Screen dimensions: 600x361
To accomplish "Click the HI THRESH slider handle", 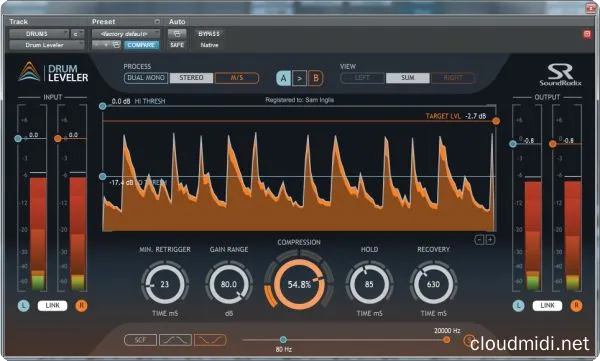I will [103, 106].
